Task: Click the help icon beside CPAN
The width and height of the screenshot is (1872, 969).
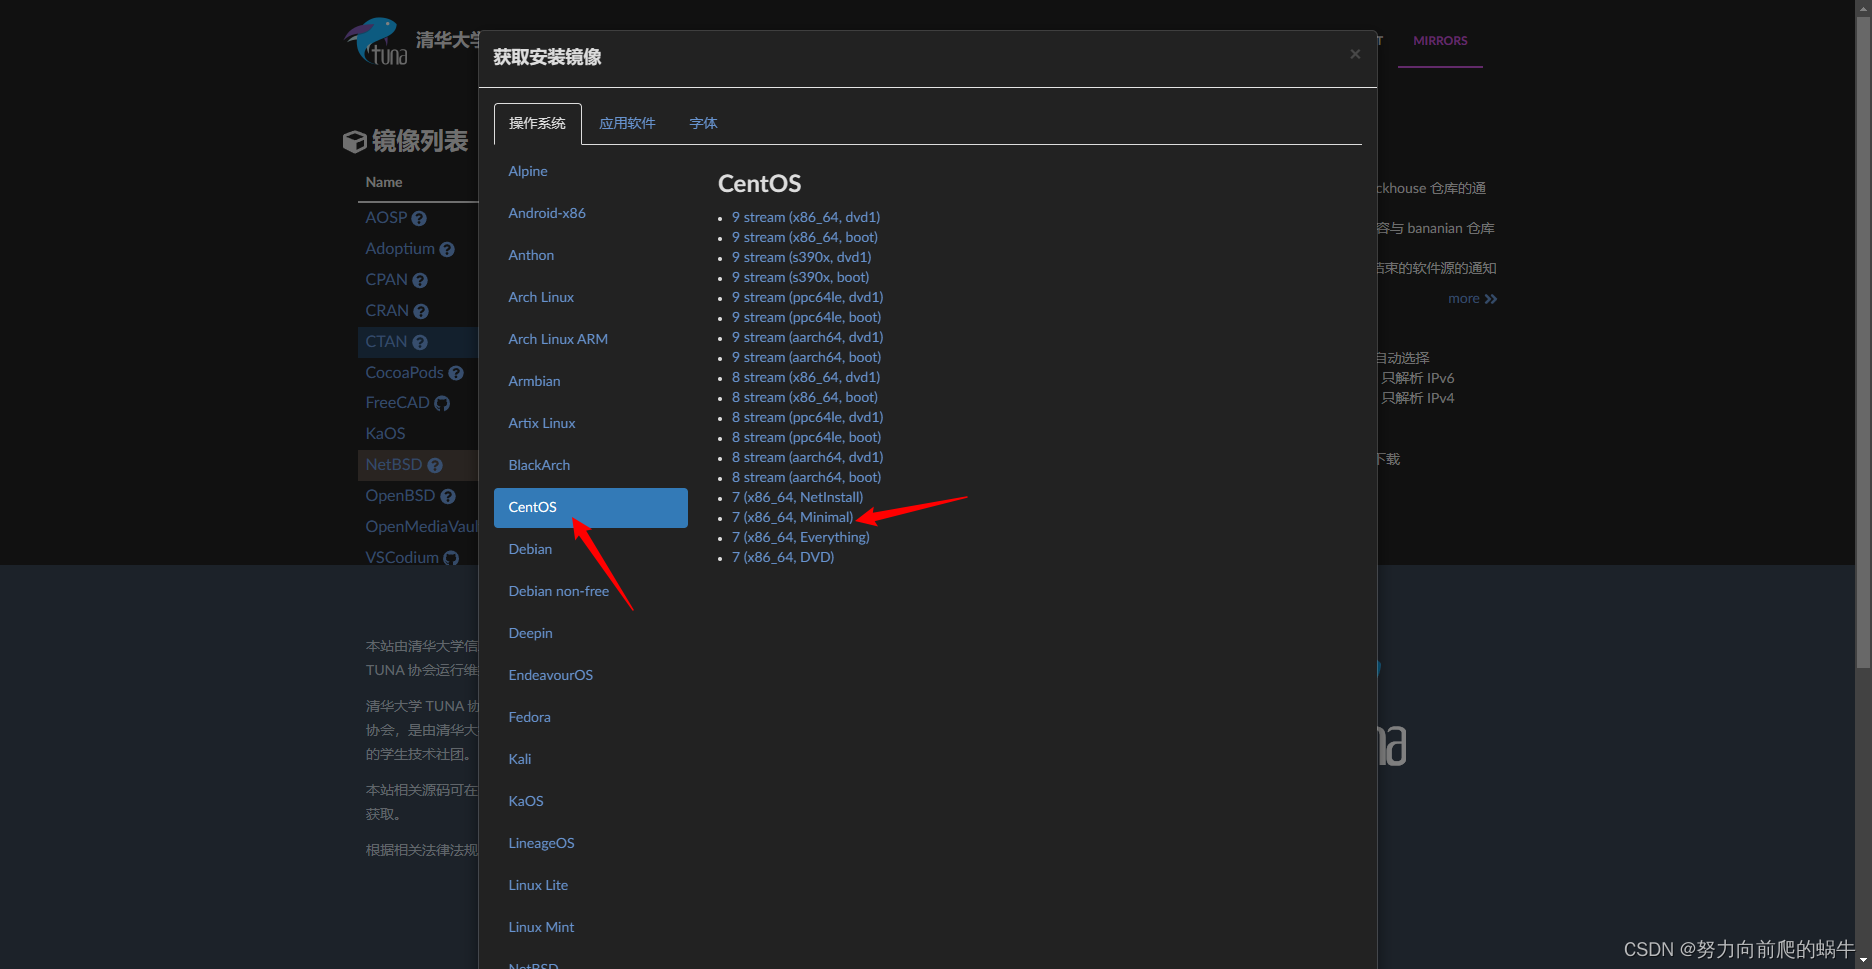Action: [x=420, y=280]
